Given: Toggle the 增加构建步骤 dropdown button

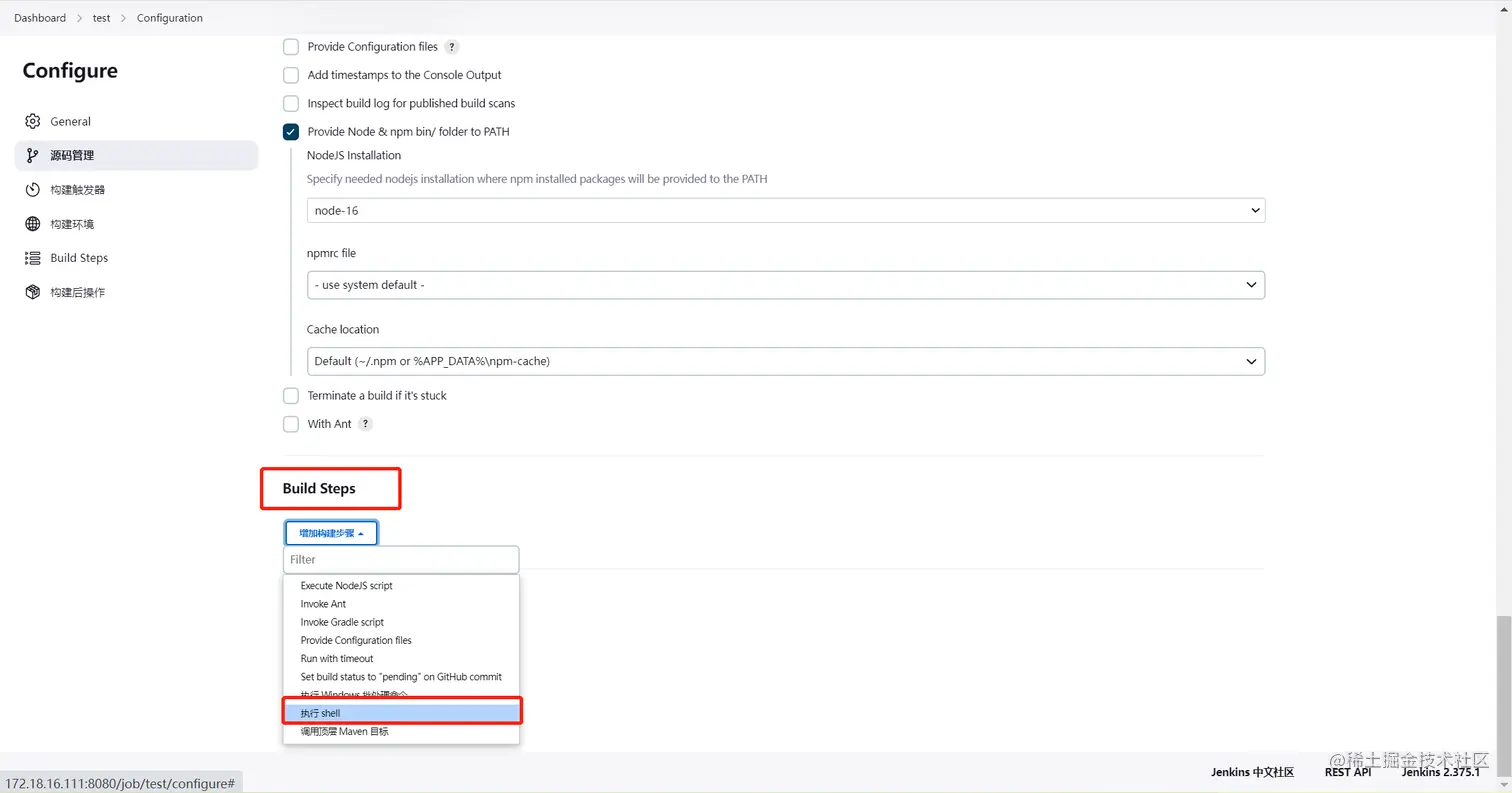Looking at the screenshot, I should 331,533.
